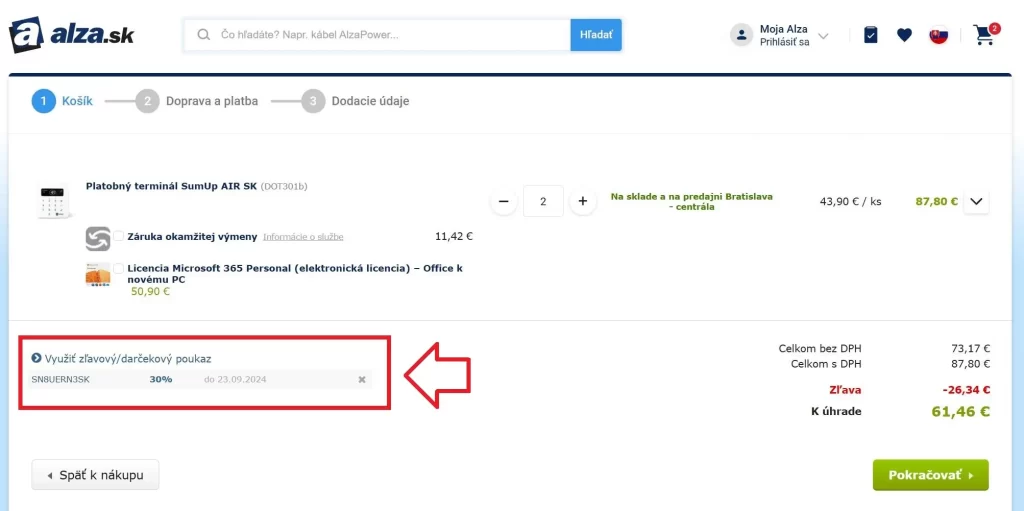Click the Zľava amount -26,34 €
The image size is (1024, 511).
(x=967, y=390)
